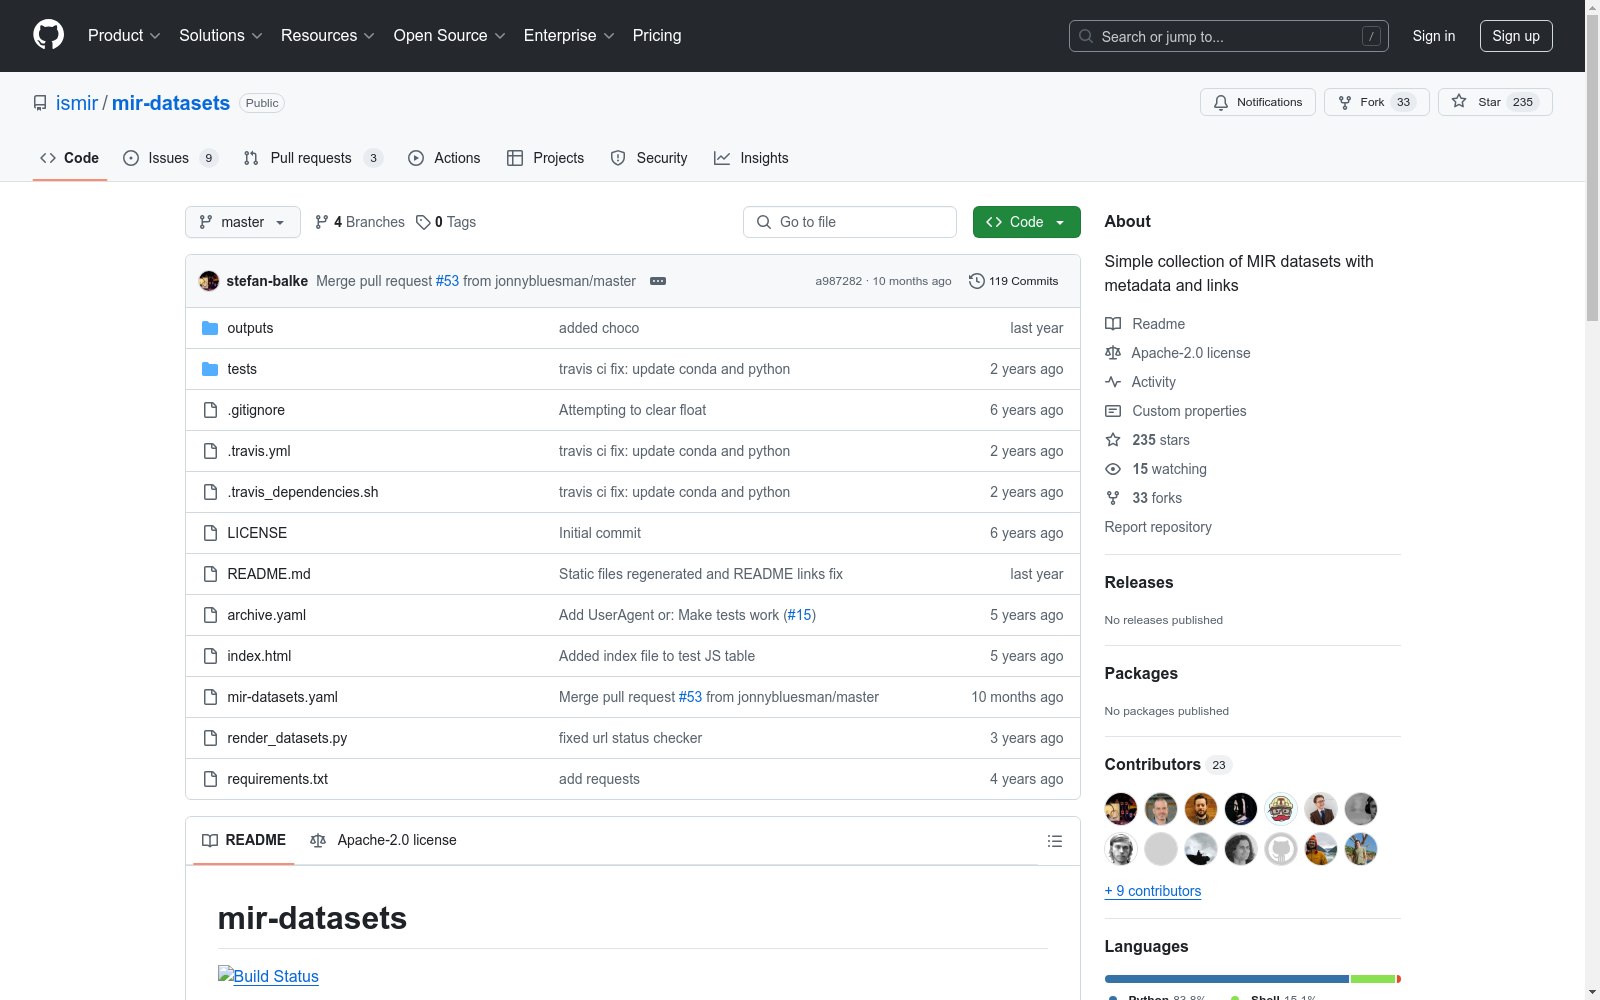Click the star icon beside Star
Viewport: 1600px width, 1000px height.
click(x=1459, y=101)
